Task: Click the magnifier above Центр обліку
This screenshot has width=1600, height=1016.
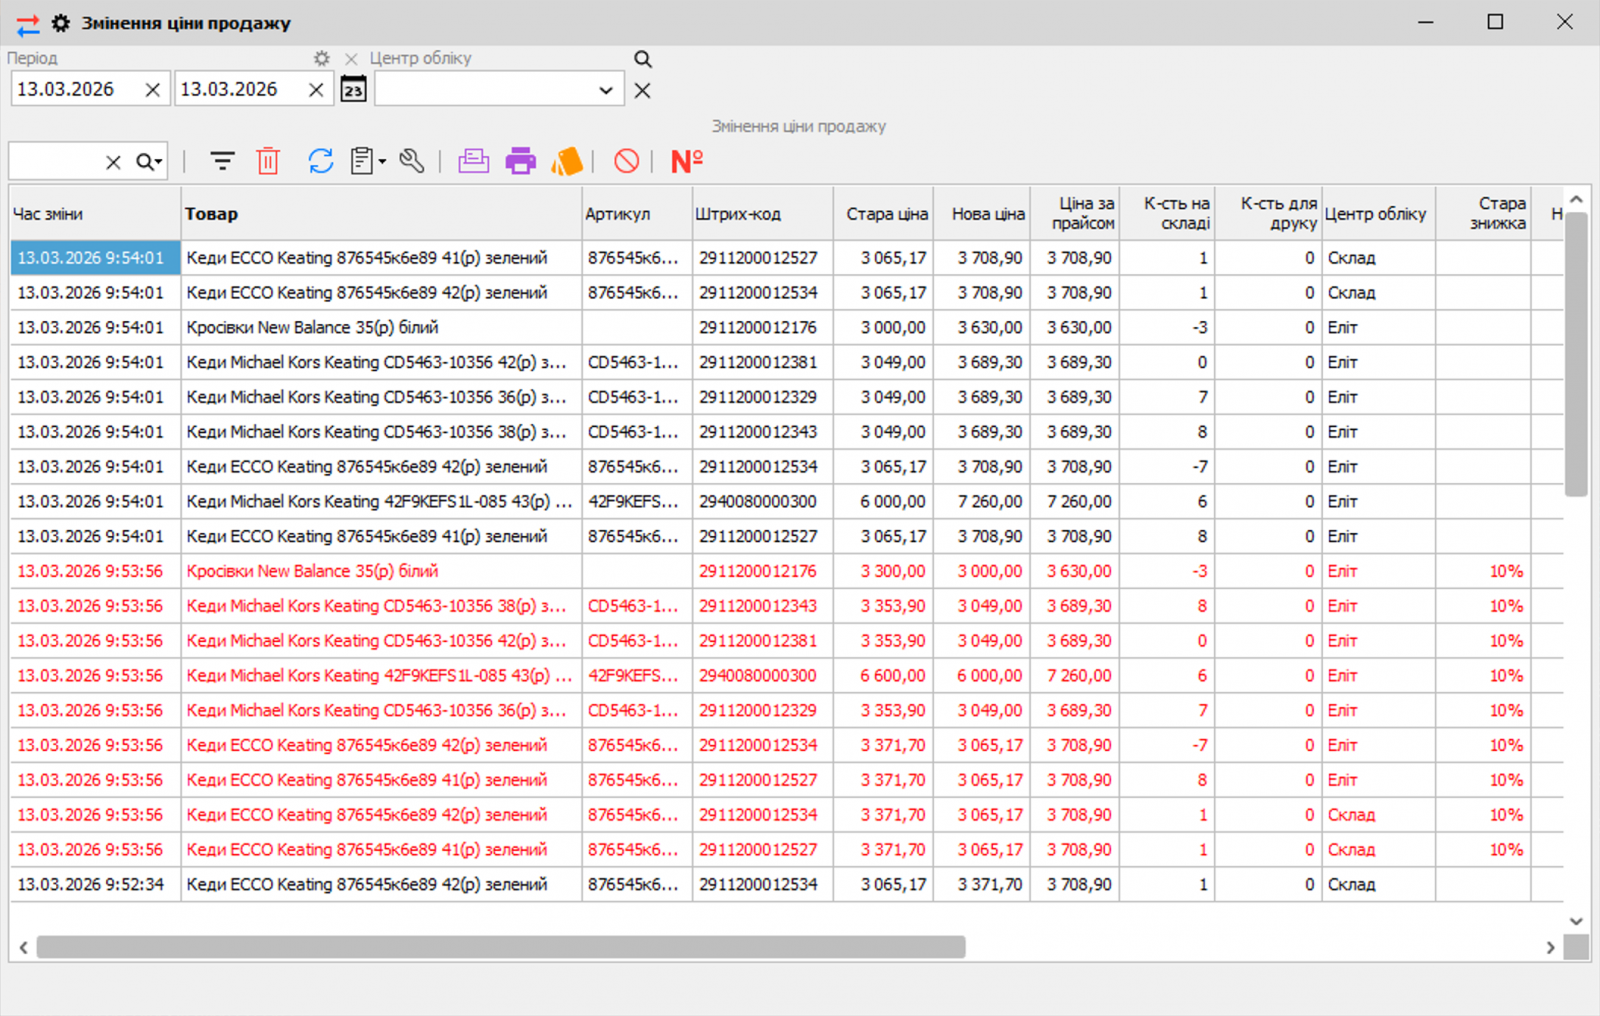Action: point(643,59)
